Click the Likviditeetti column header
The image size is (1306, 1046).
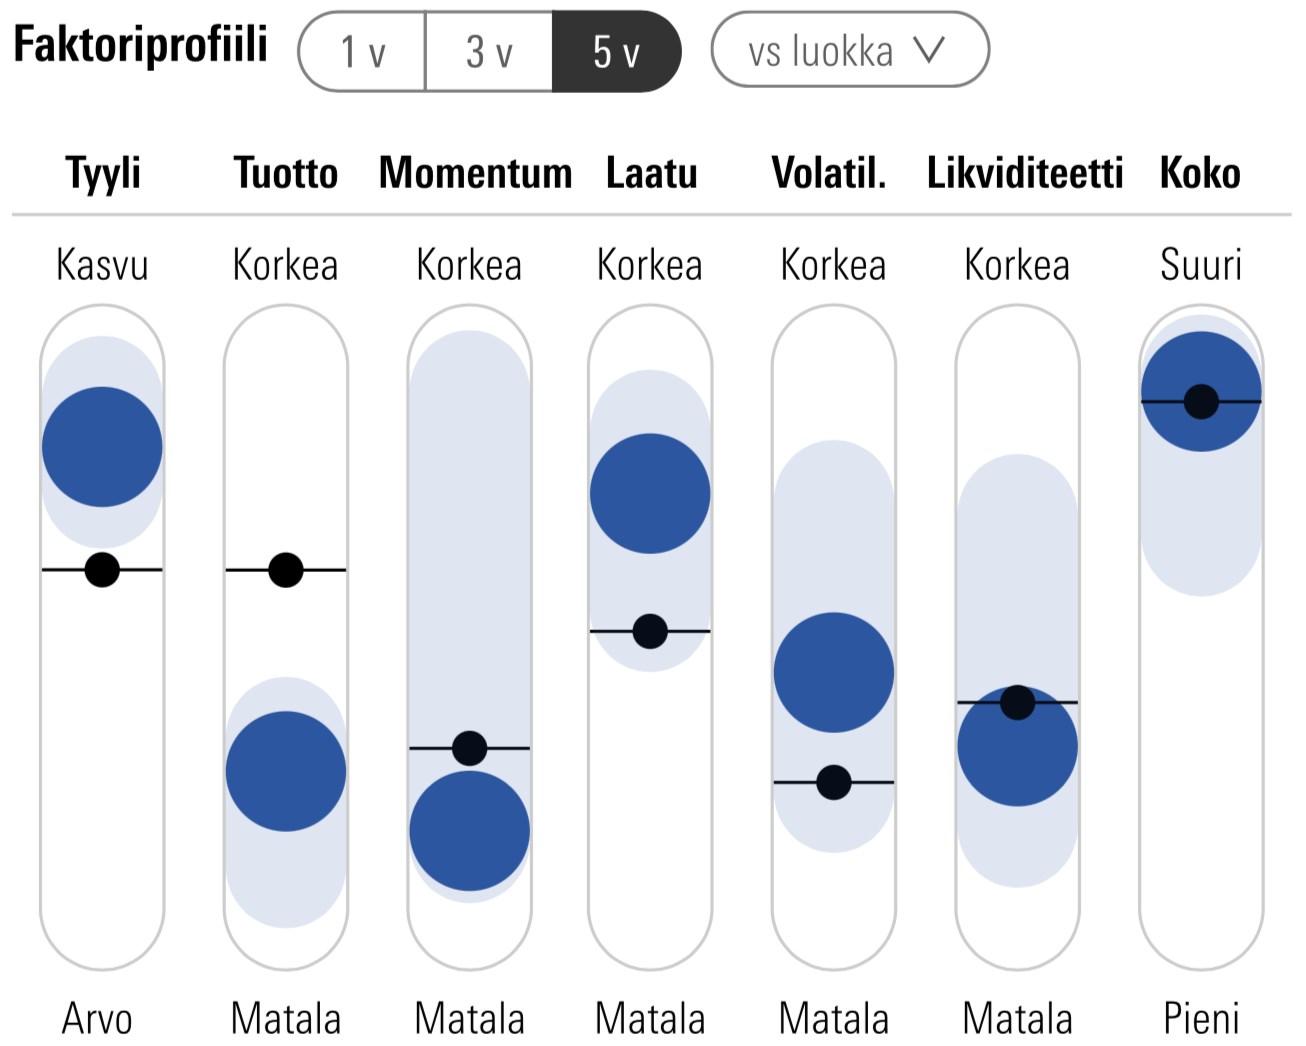click(1025, 173)
